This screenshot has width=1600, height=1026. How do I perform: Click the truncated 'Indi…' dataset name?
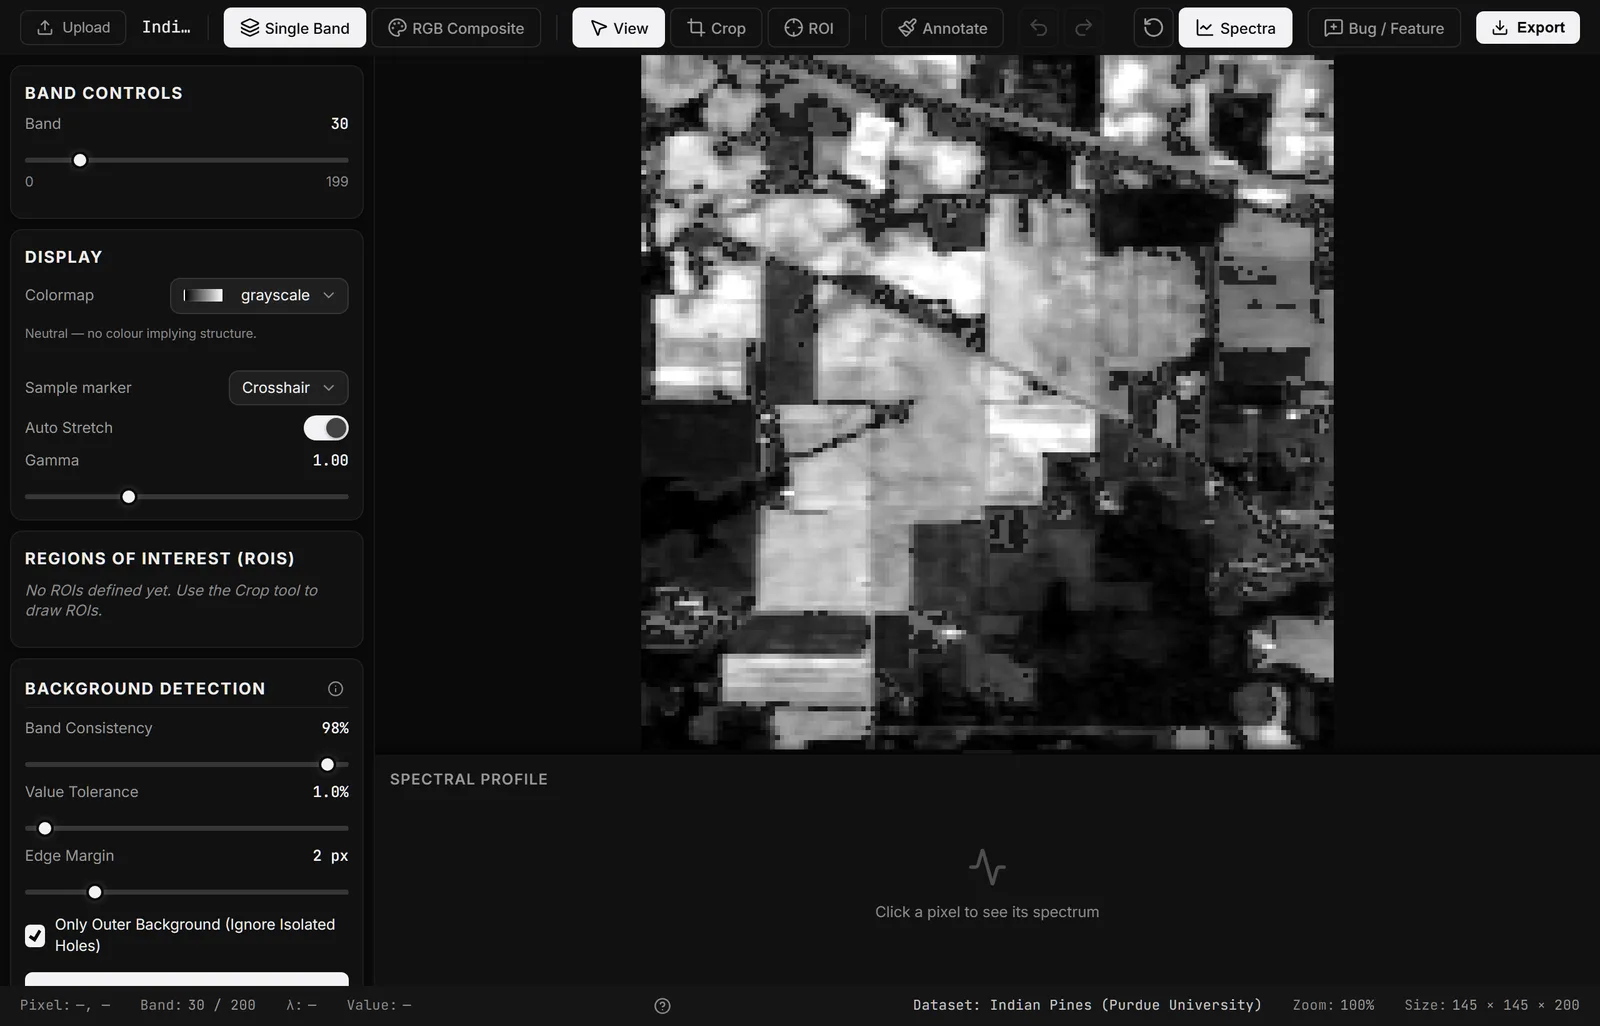[x=166, y=27]
